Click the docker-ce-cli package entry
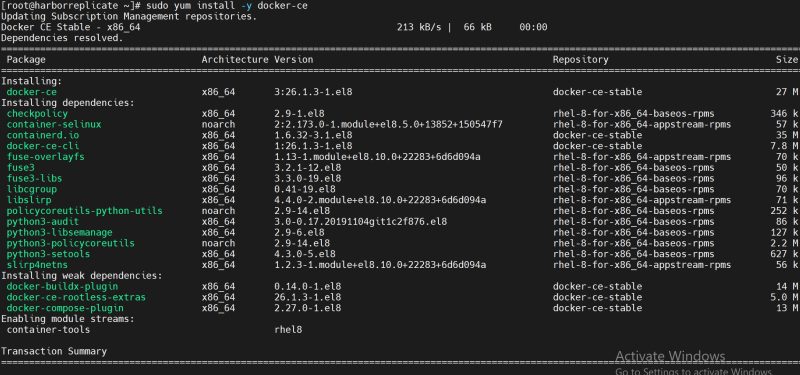 pyautogui.click(x=43, y=146)
